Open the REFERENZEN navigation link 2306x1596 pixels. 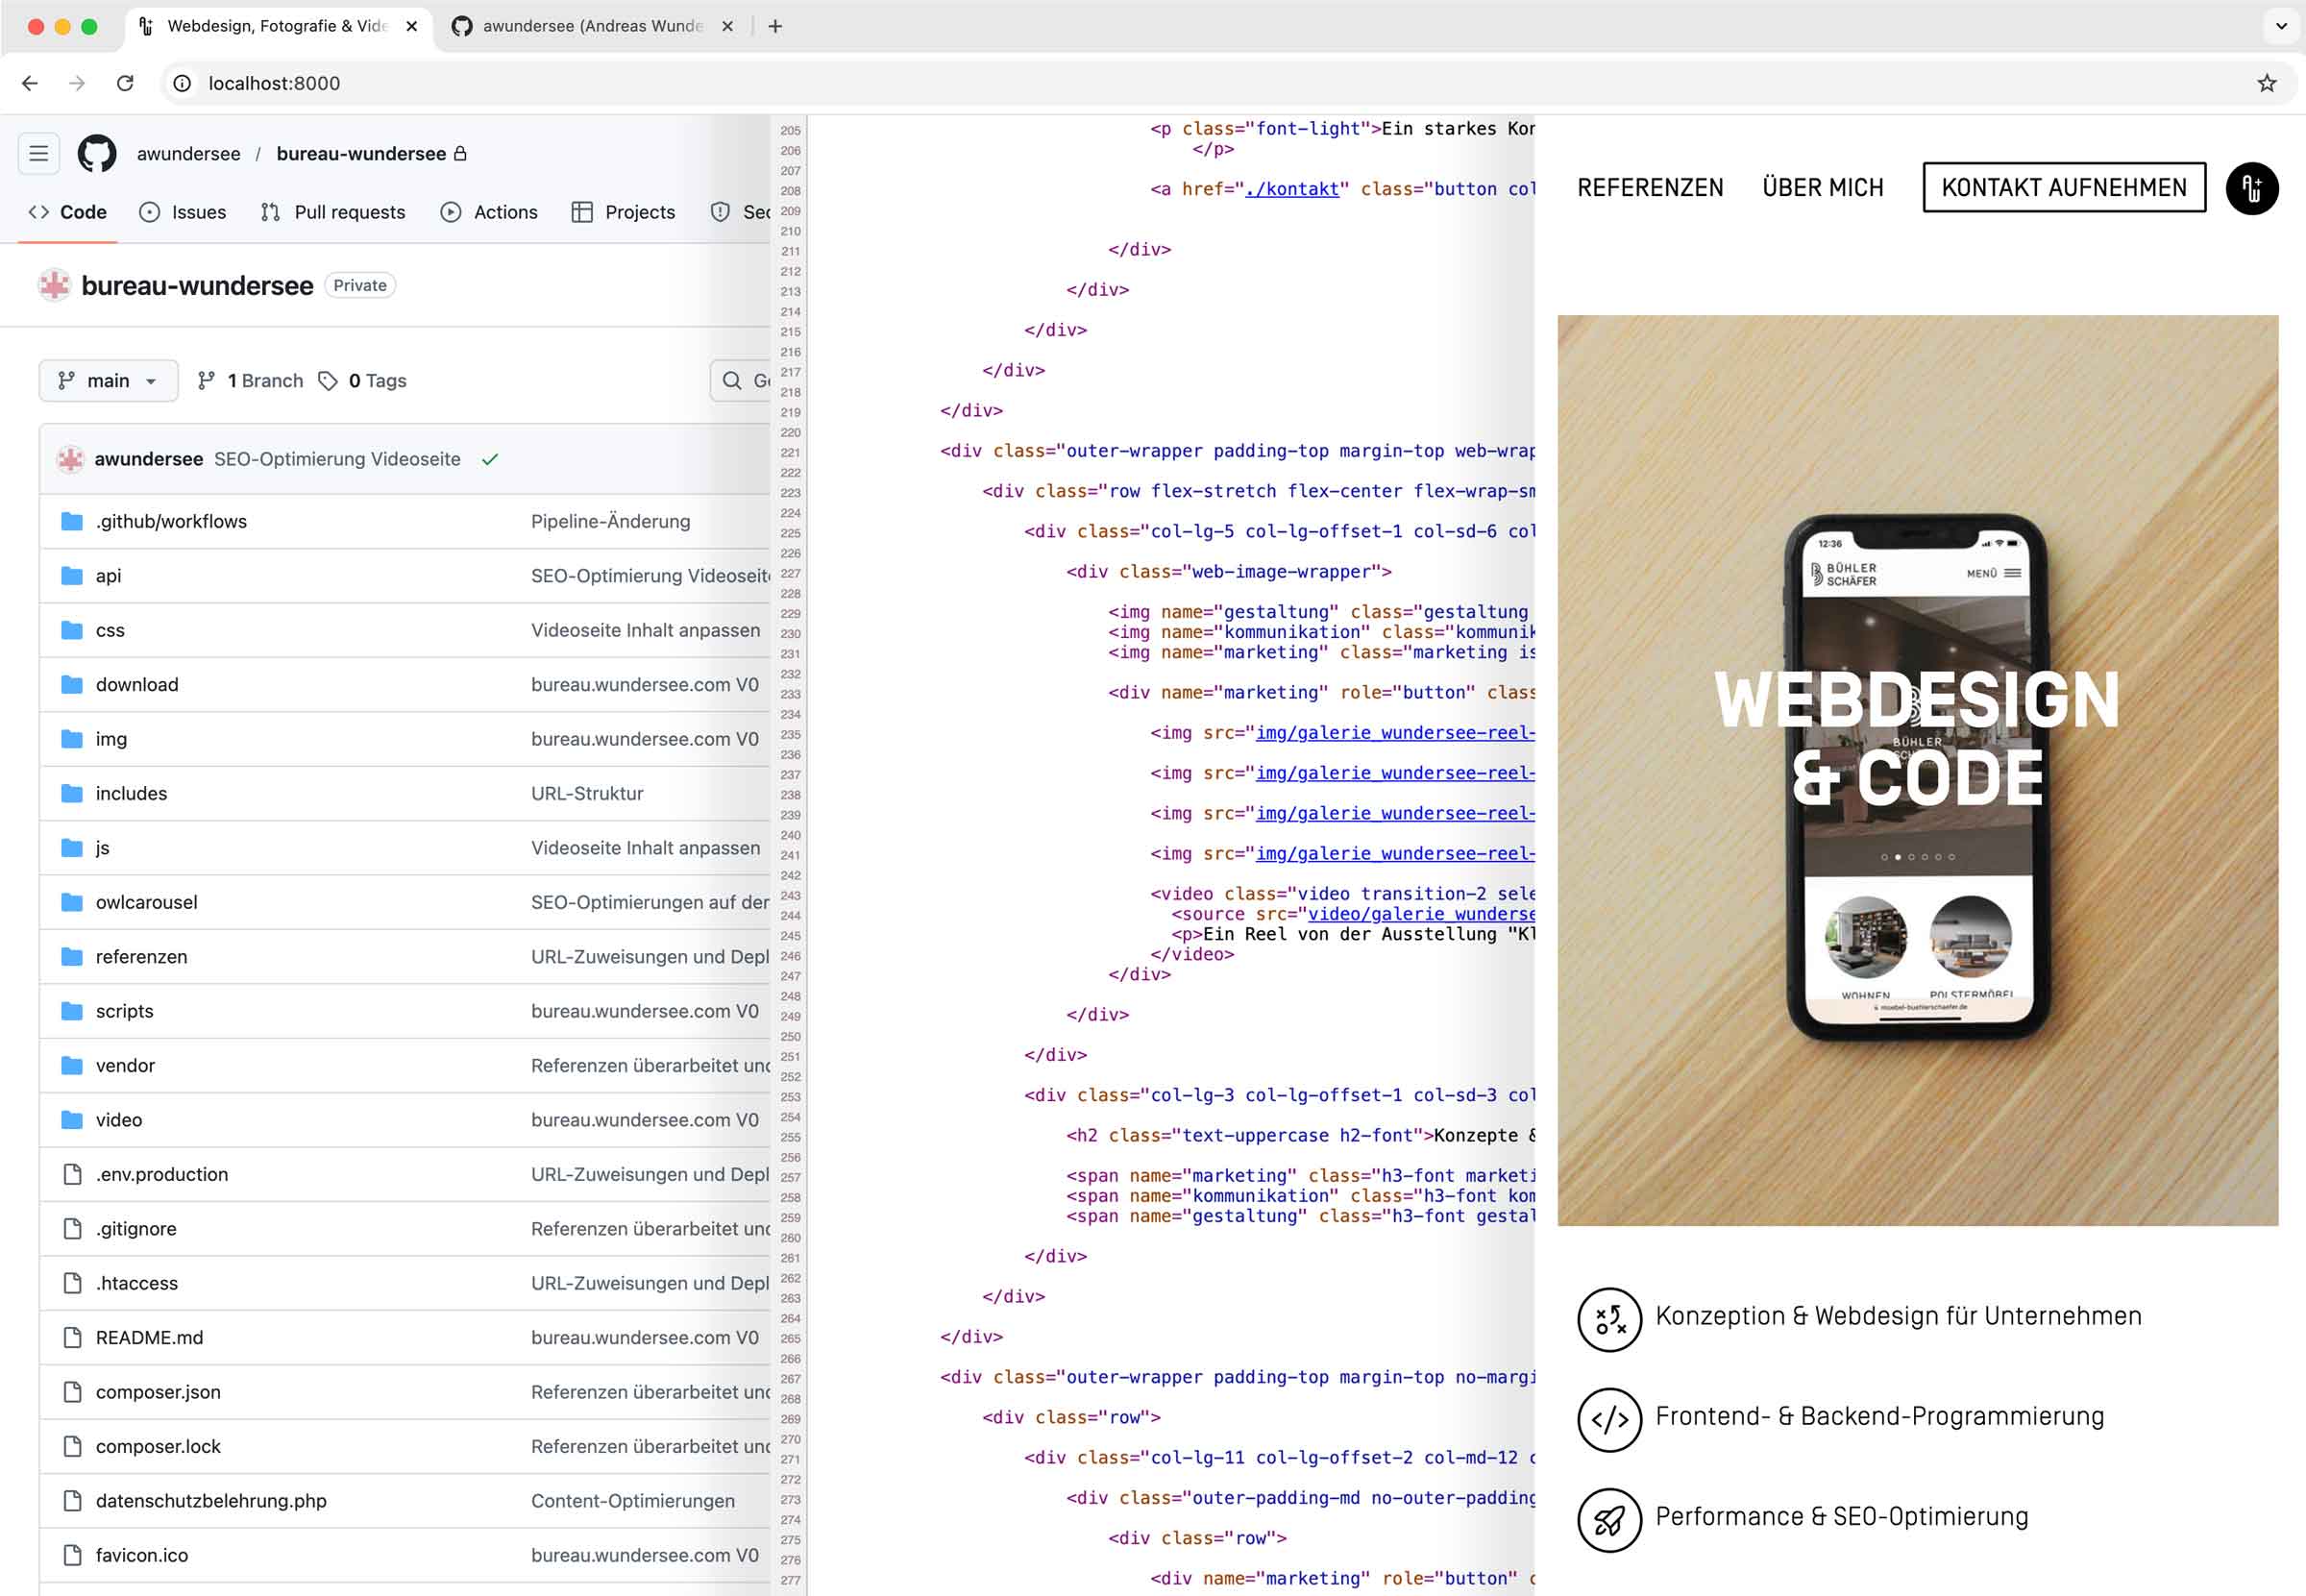1650,187
